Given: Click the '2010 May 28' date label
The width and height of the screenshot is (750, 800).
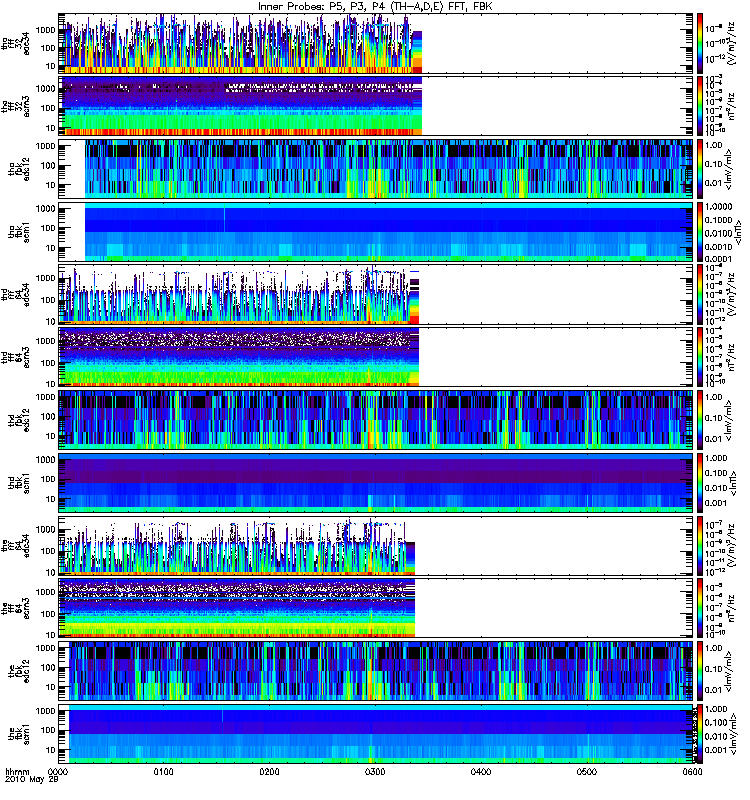Looking at the screenshot, I should (x=32, y=780).
